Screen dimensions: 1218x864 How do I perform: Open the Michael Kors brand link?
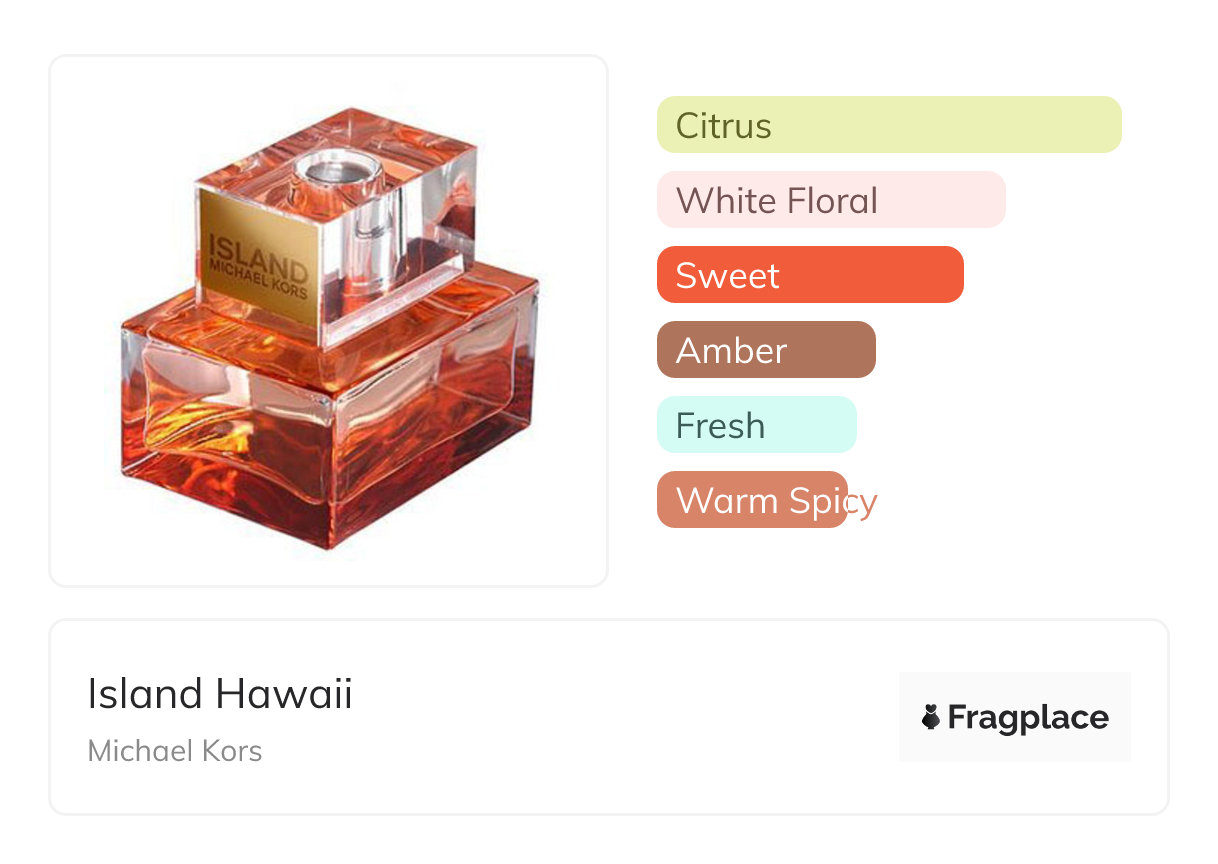point(175,751)
